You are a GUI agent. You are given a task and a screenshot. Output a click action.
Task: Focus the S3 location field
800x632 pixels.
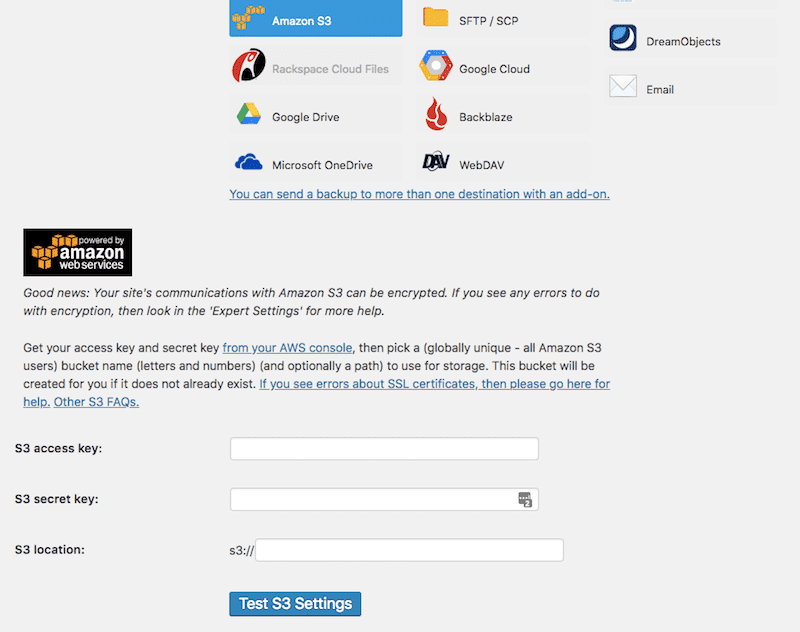pos(409,550)
